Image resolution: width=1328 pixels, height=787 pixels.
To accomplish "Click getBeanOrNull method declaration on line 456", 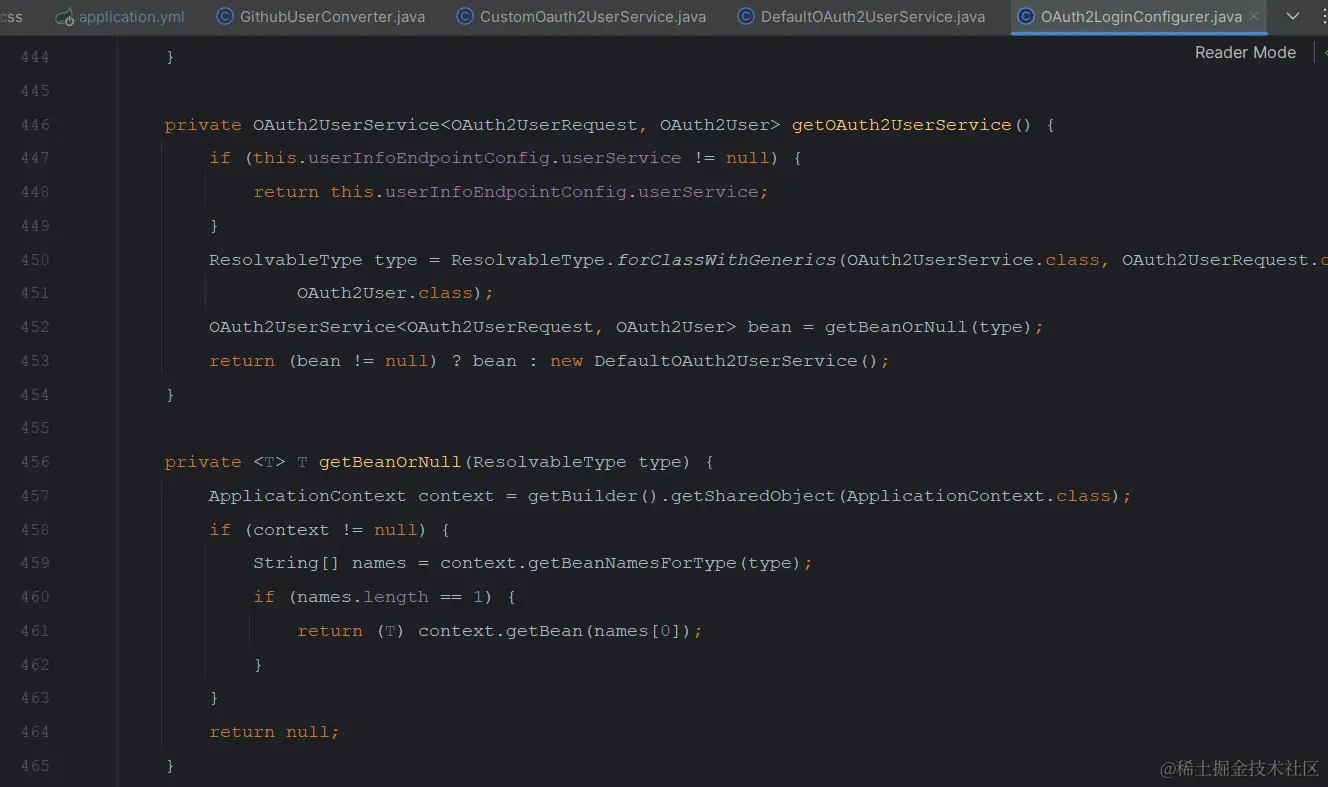I will click(x=390, y=462).
